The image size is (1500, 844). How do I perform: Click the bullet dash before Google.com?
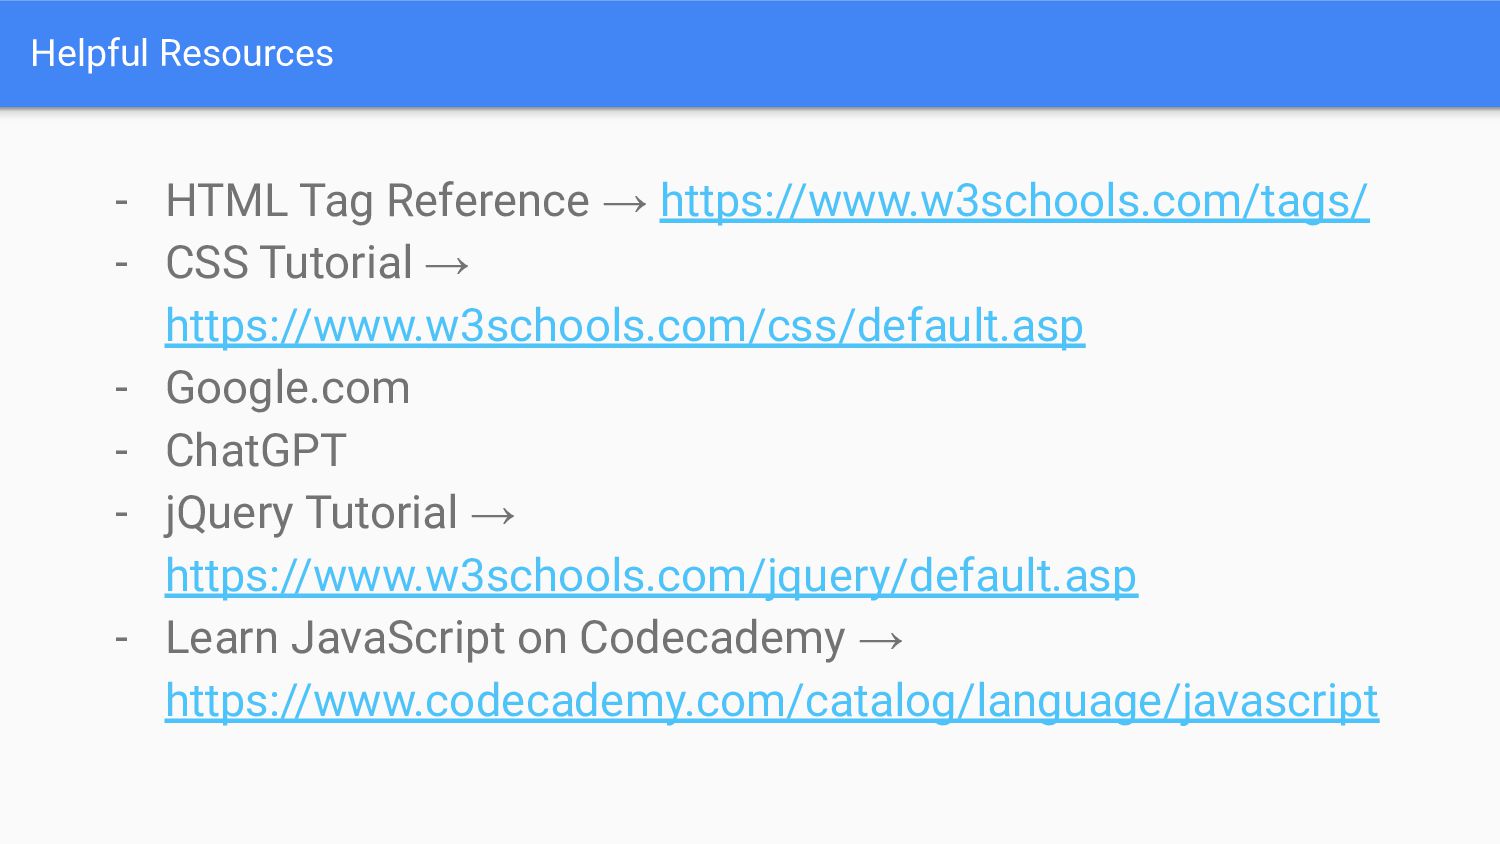pyautogui.click(x=122, y=390)
